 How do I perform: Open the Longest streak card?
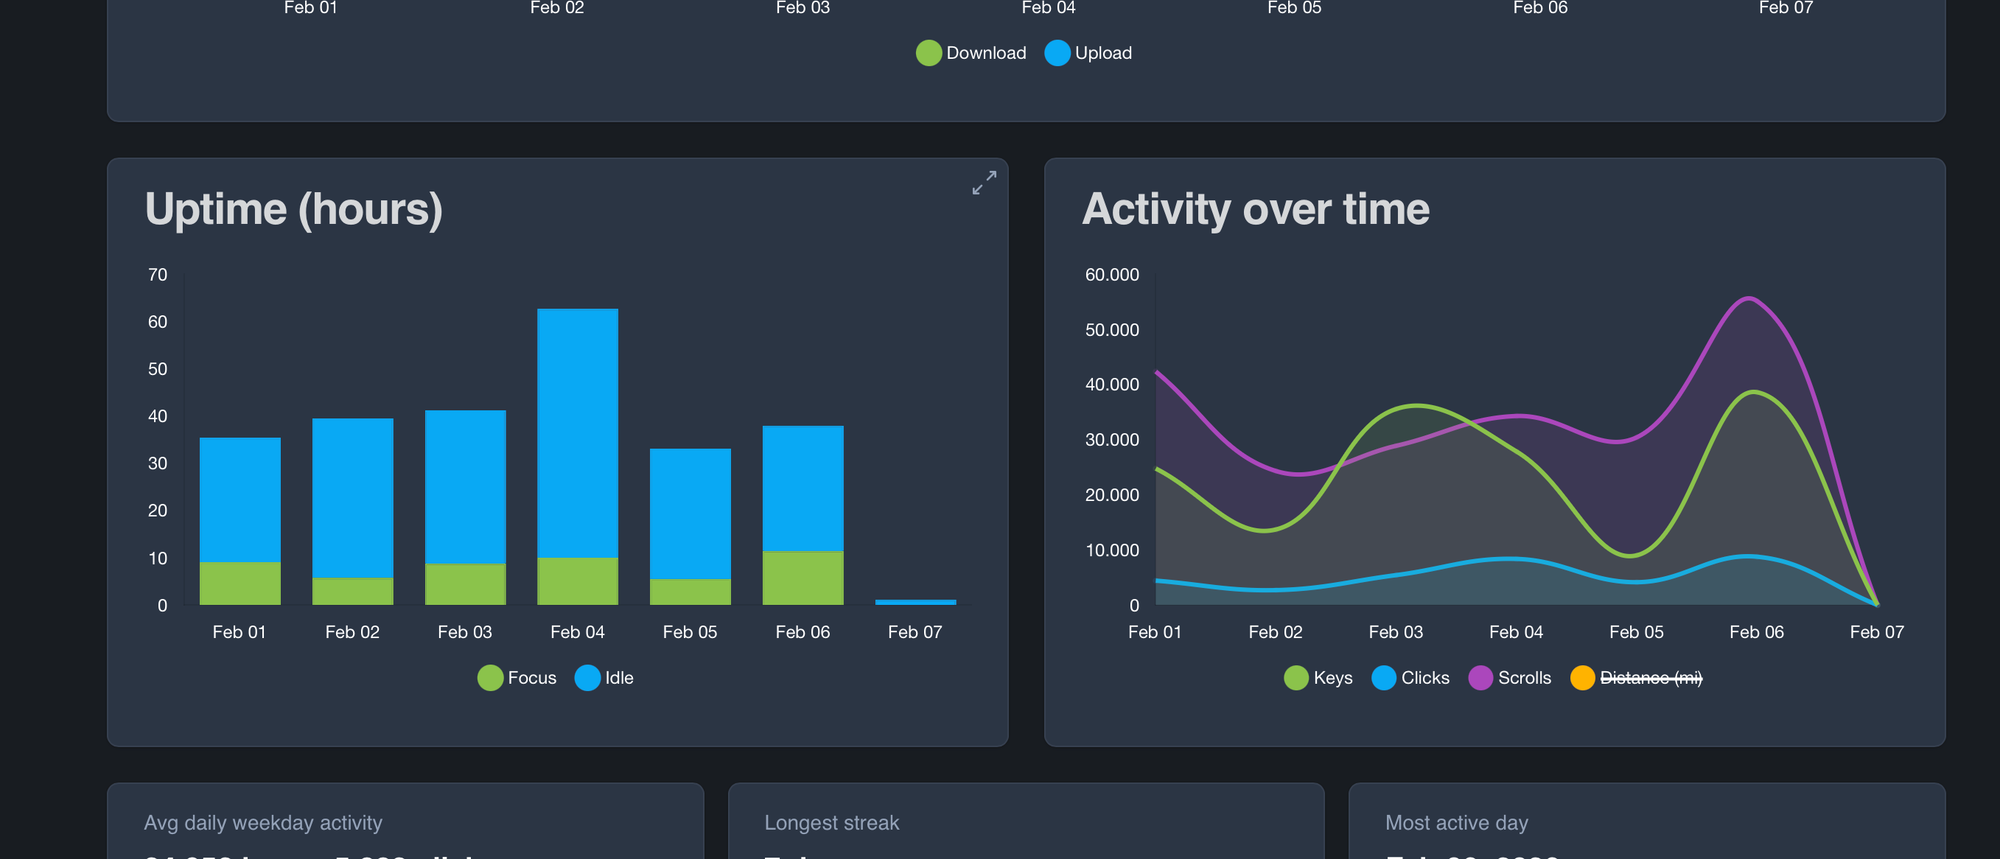tap(1026, 823)
